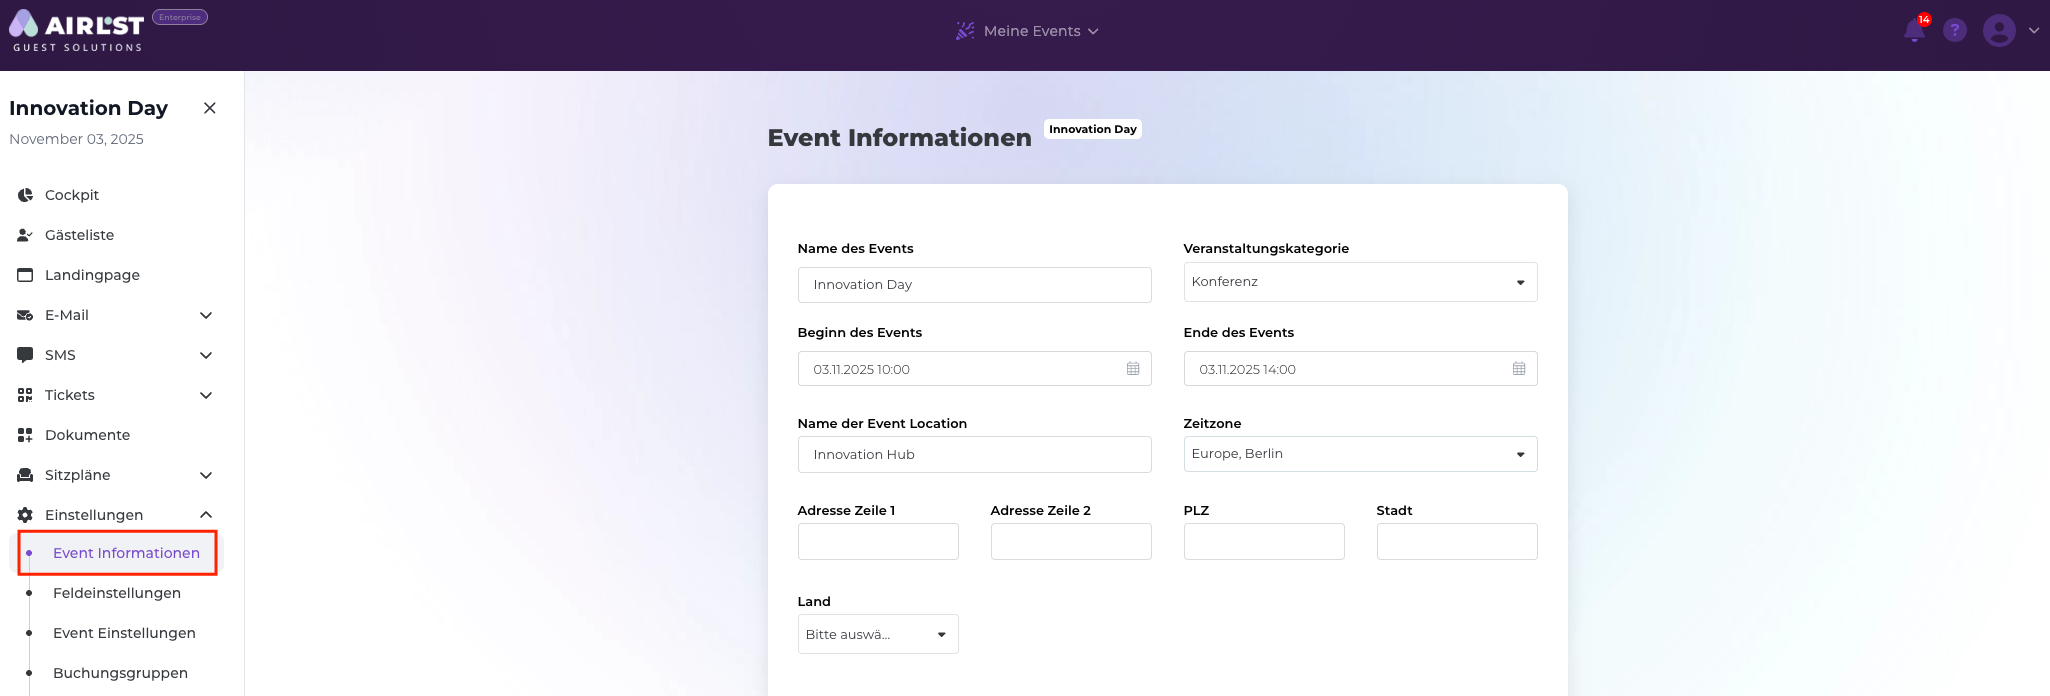
Task: Expand the E-Mail submenu chevron
Action: [x=206, y=315]
